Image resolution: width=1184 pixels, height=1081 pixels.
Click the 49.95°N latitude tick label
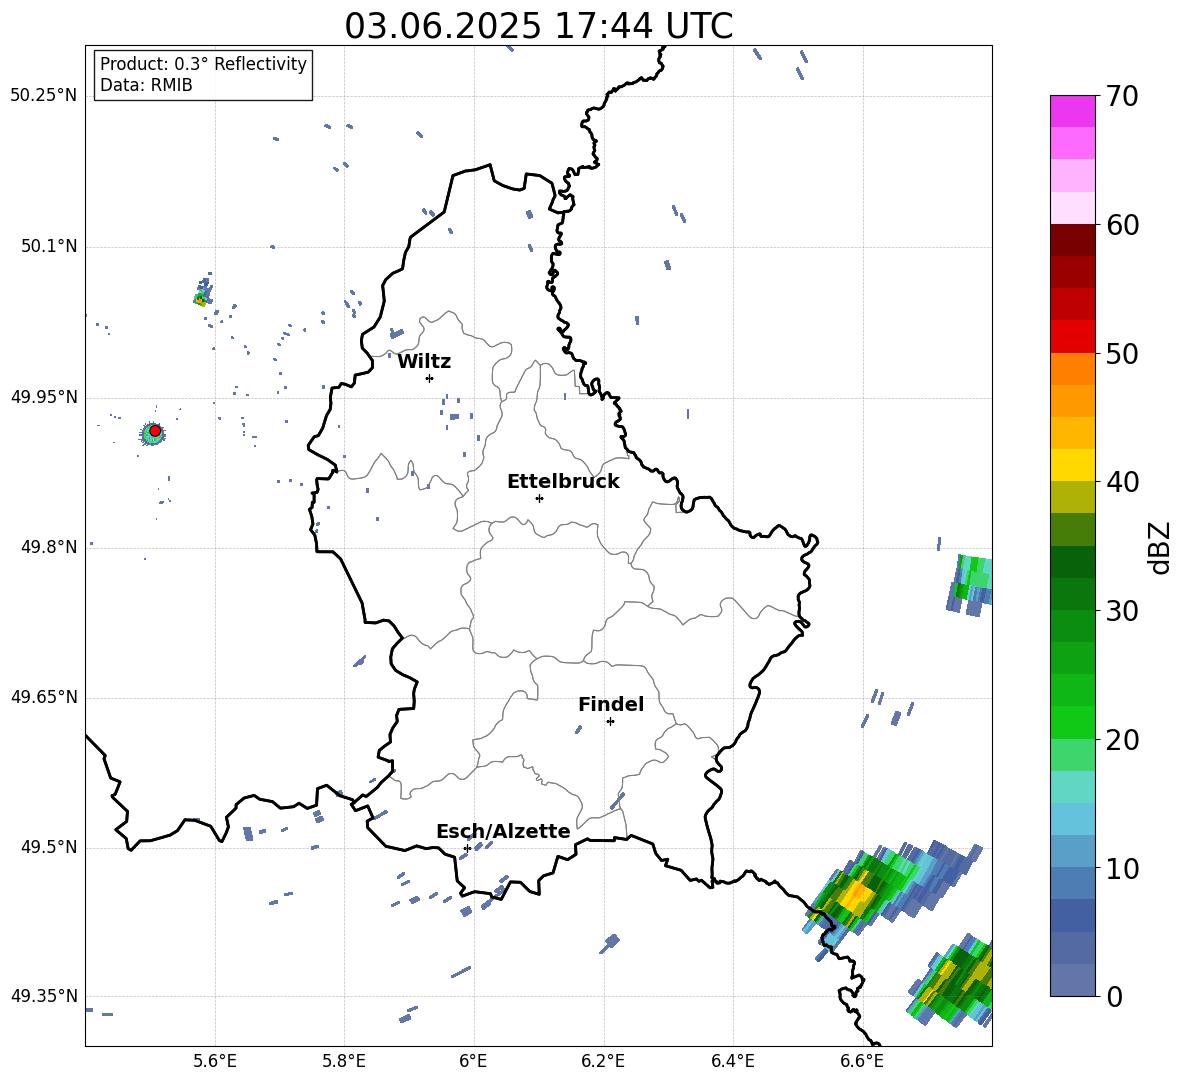coord(43,397)
